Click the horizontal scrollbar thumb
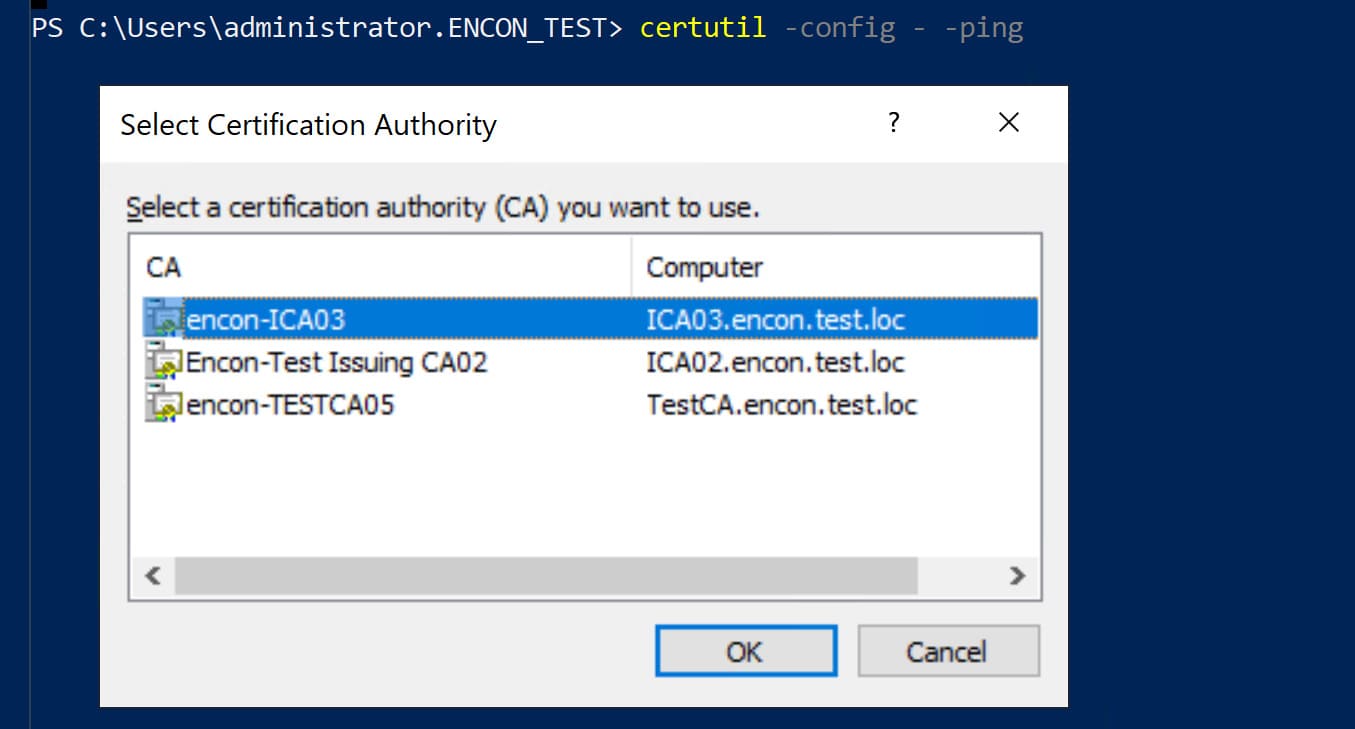This screenshot has width=1355, height=729. pyautogui.click(x=545, y=576)
